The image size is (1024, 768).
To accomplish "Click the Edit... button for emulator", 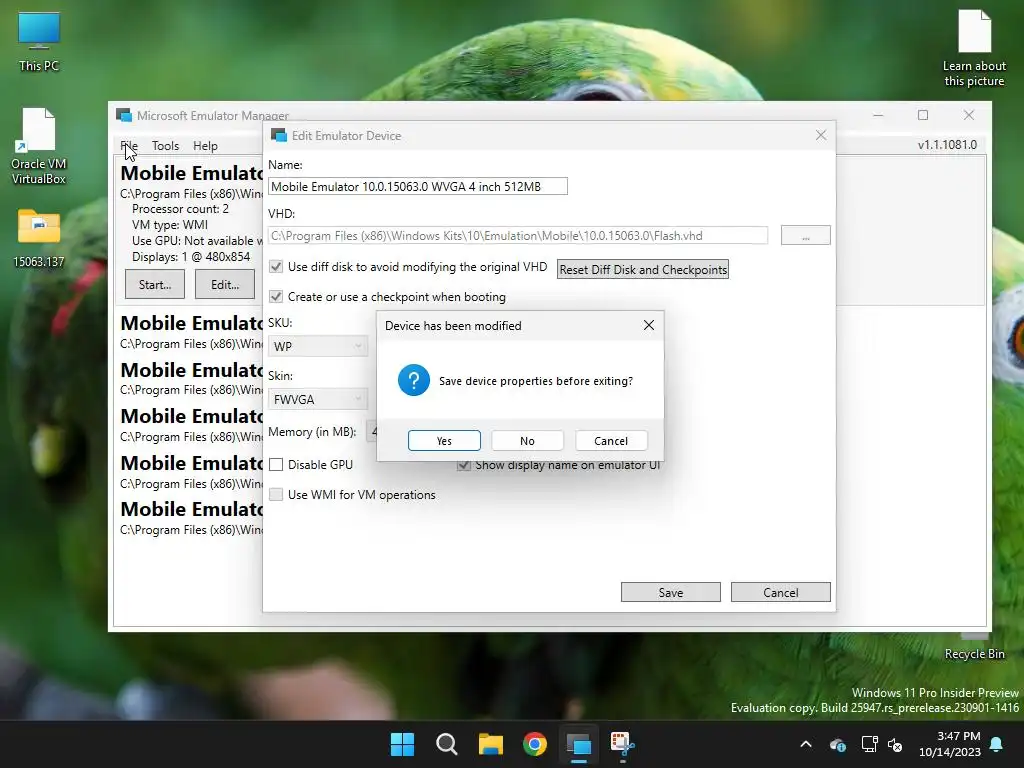I will 225,285.
